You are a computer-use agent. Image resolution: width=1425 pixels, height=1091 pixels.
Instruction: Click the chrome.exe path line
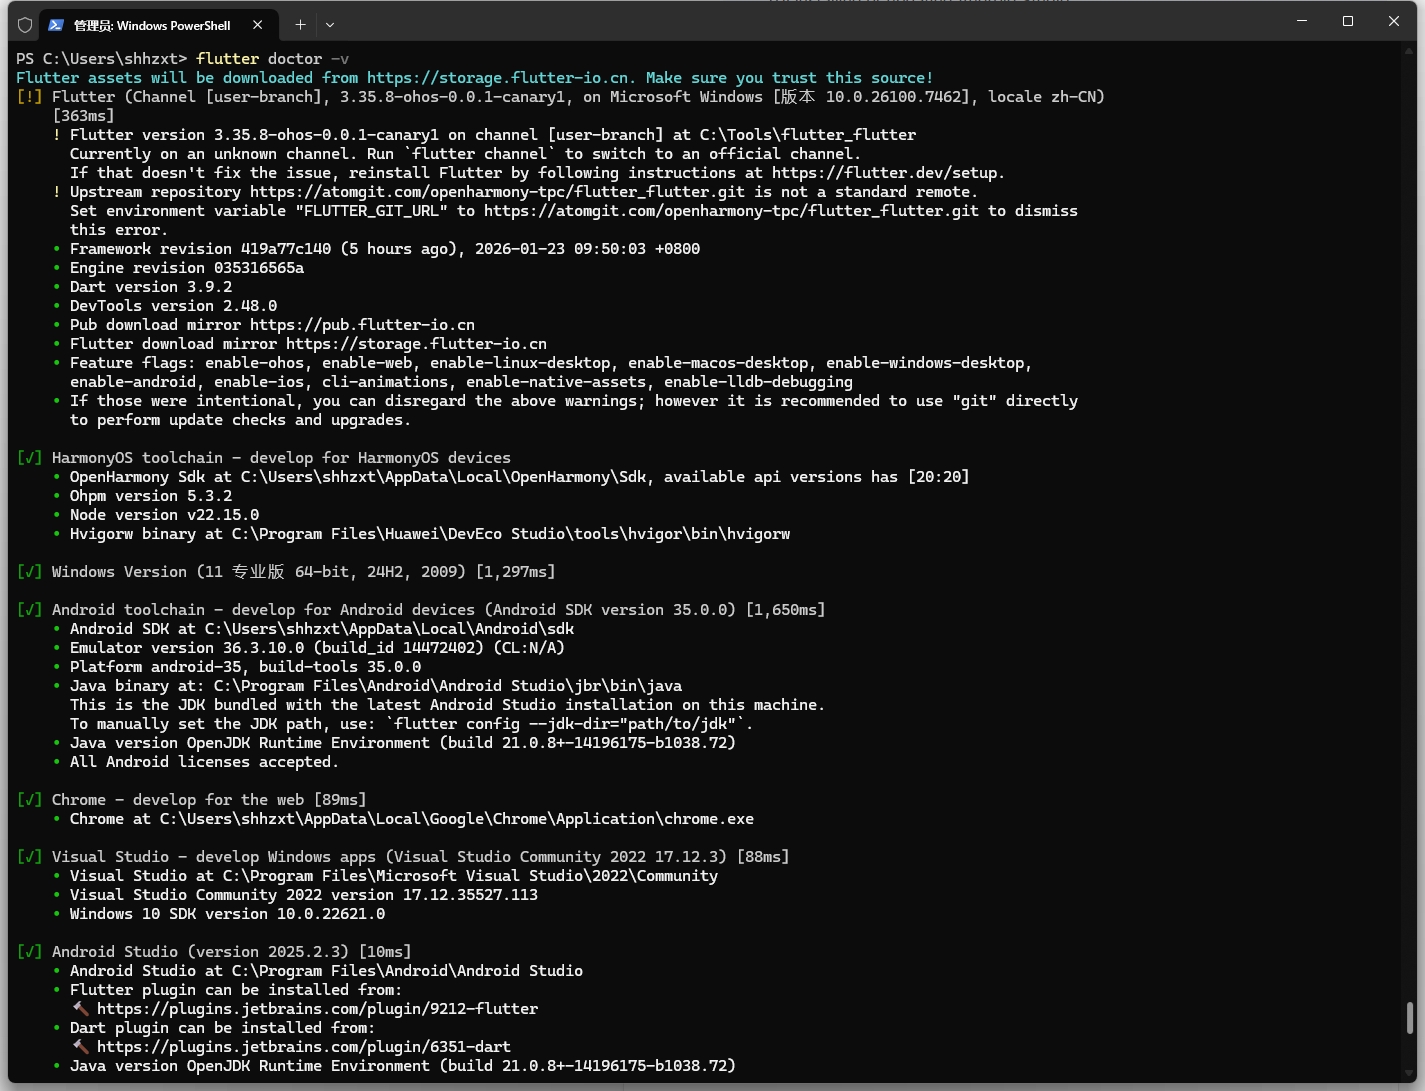coord(412,819)
